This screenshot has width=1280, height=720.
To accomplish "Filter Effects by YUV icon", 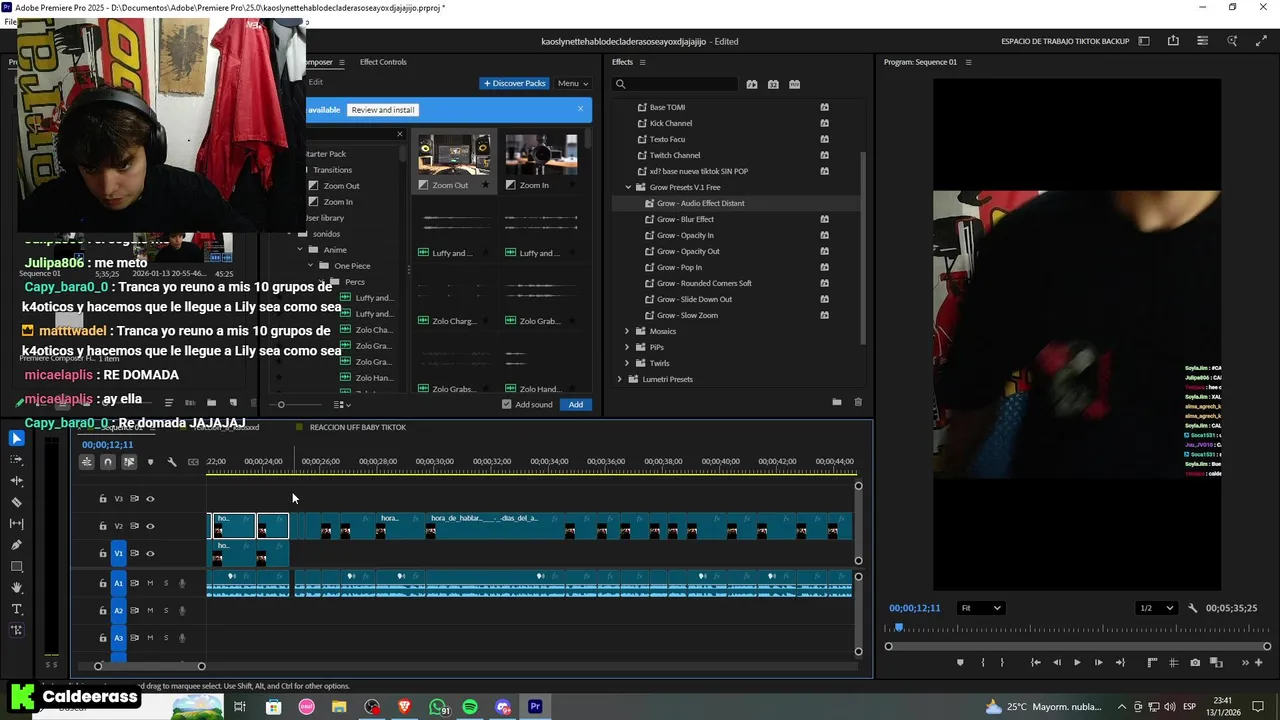I will point(794,84).
